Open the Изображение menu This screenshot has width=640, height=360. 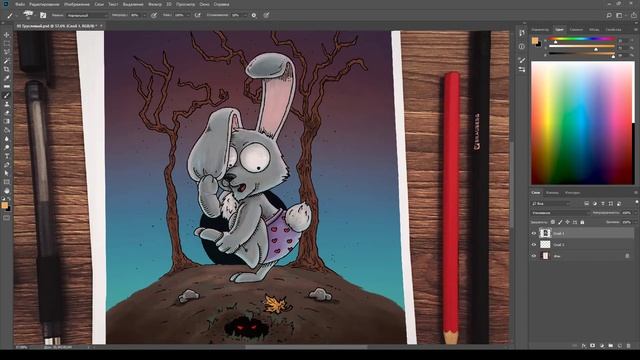point(77,4)
